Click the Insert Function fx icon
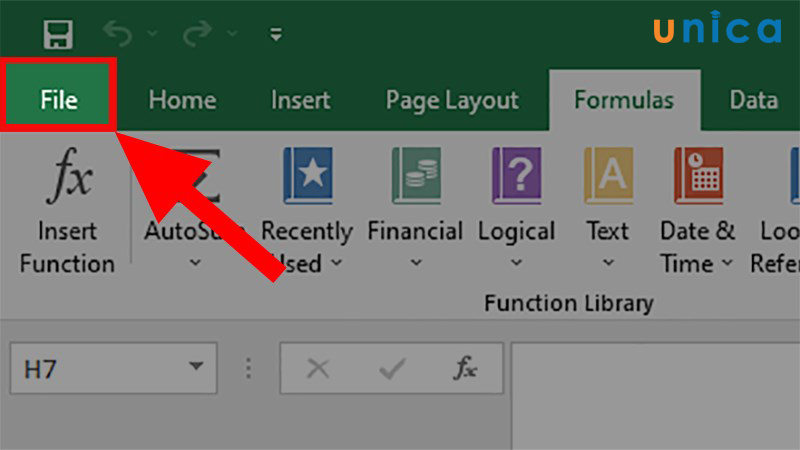 pyautogui.click(x=69, y=176)
